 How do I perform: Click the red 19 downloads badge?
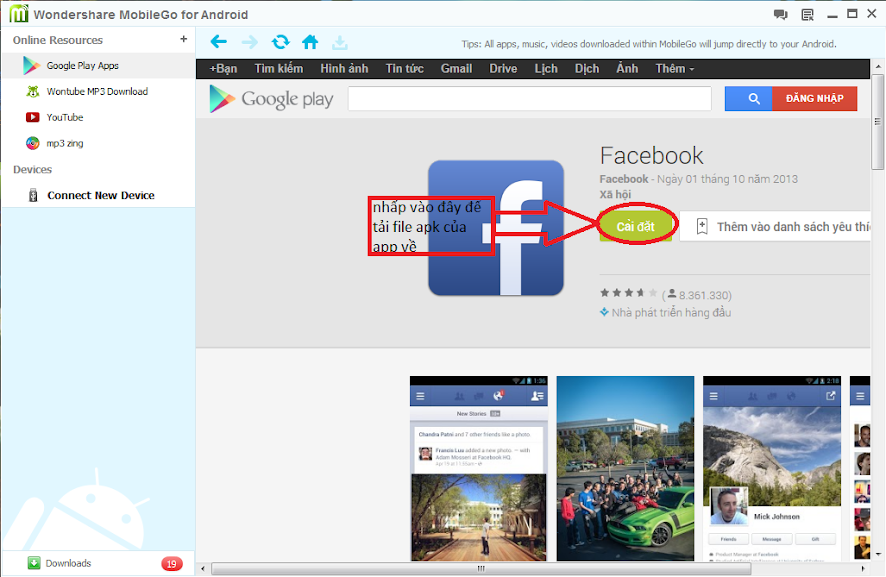(172, 563)
